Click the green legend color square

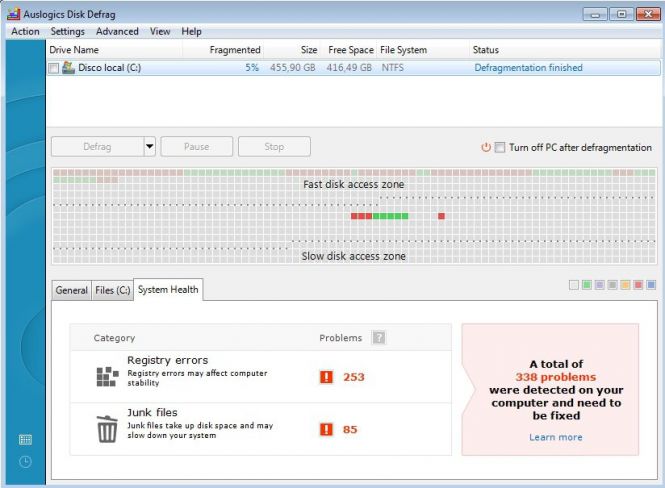pyautogui.click(x=587, y=285)
